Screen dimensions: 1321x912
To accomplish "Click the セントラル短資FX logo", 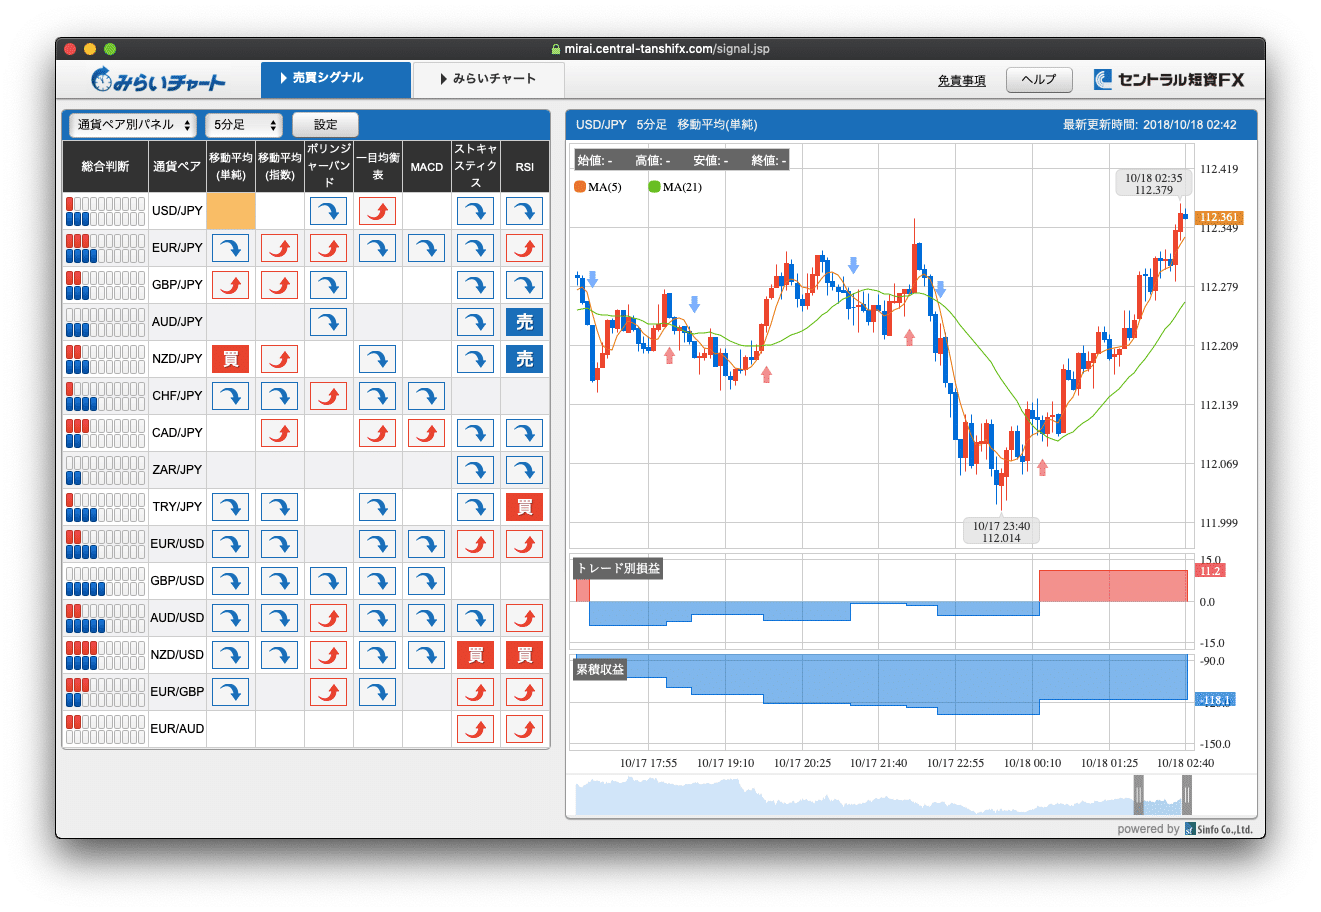I will 1169,80.
